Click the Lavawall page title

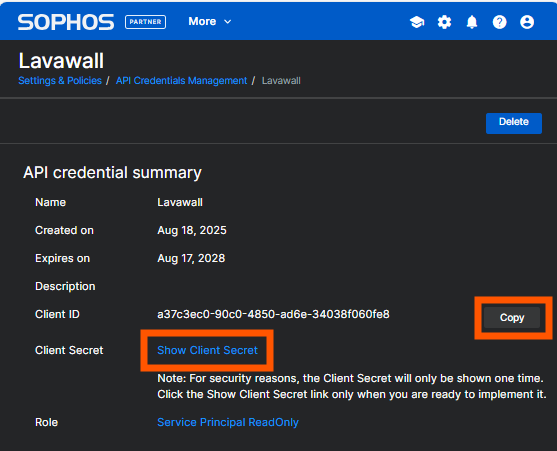tap(61, 61)
